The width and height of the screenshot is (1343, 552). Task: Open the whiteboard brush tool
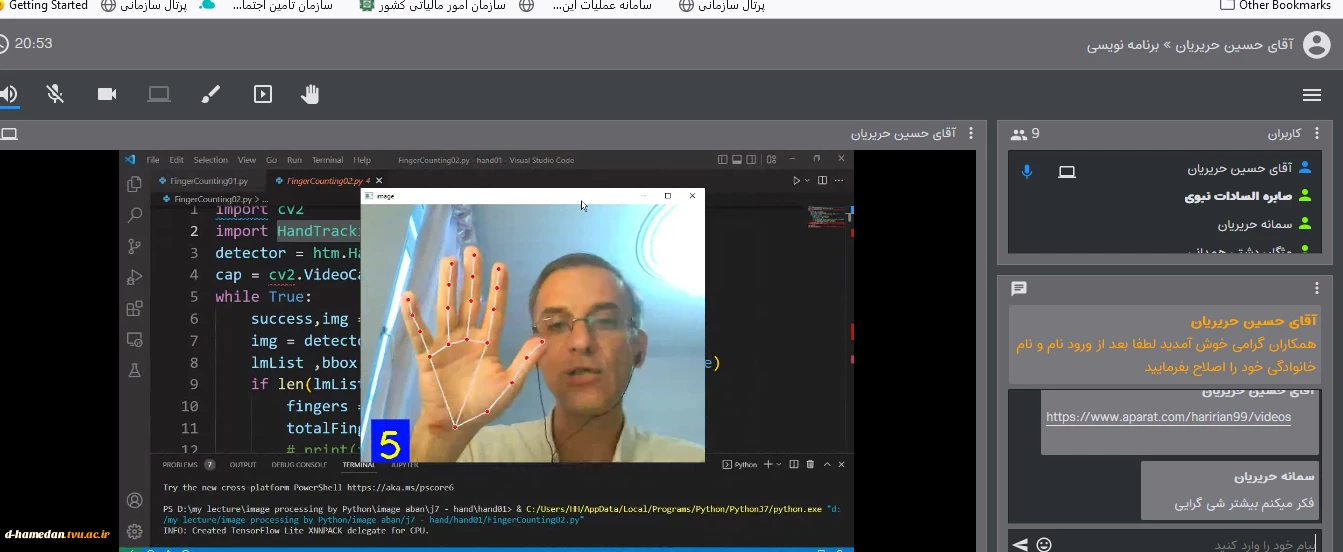(211, 94)
